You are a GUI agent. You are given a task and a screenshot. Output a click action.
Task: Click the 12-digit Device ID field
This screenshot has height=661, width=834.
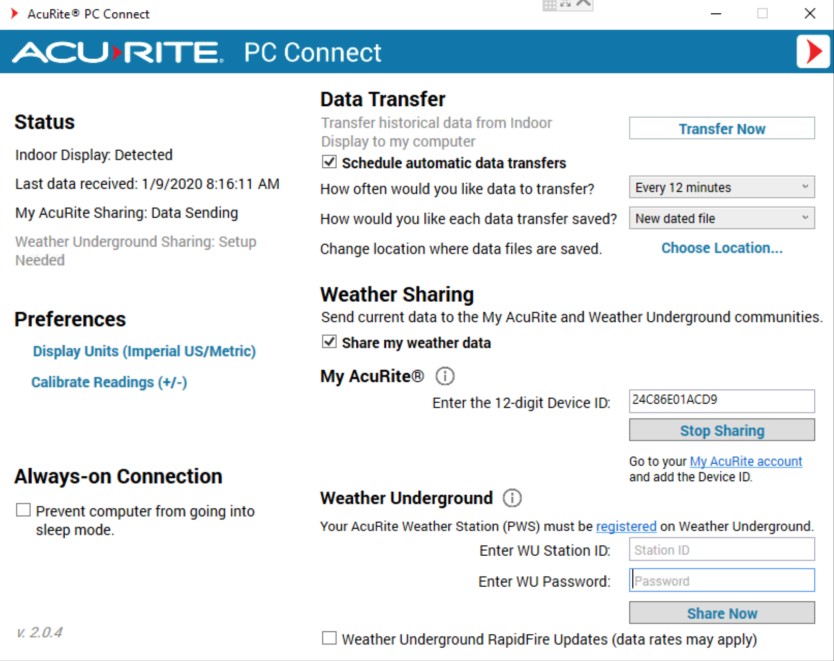point(722,401)
